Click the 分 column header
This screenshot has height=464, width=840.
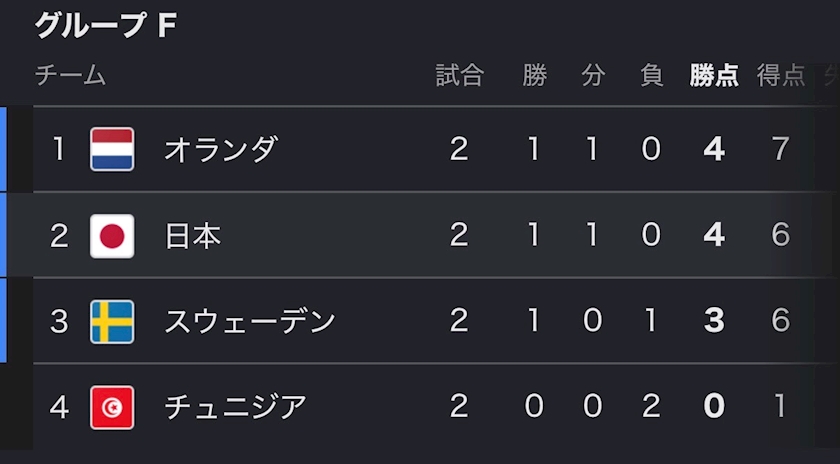[x=593, y=76]
